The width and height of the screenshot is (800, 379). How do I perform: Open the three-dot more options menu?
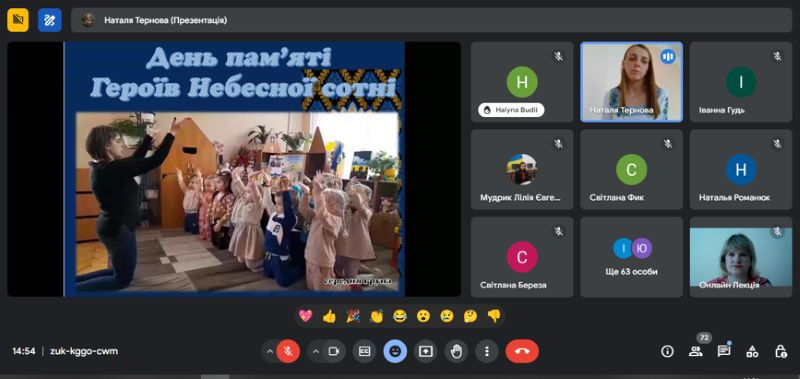[487, 351]
